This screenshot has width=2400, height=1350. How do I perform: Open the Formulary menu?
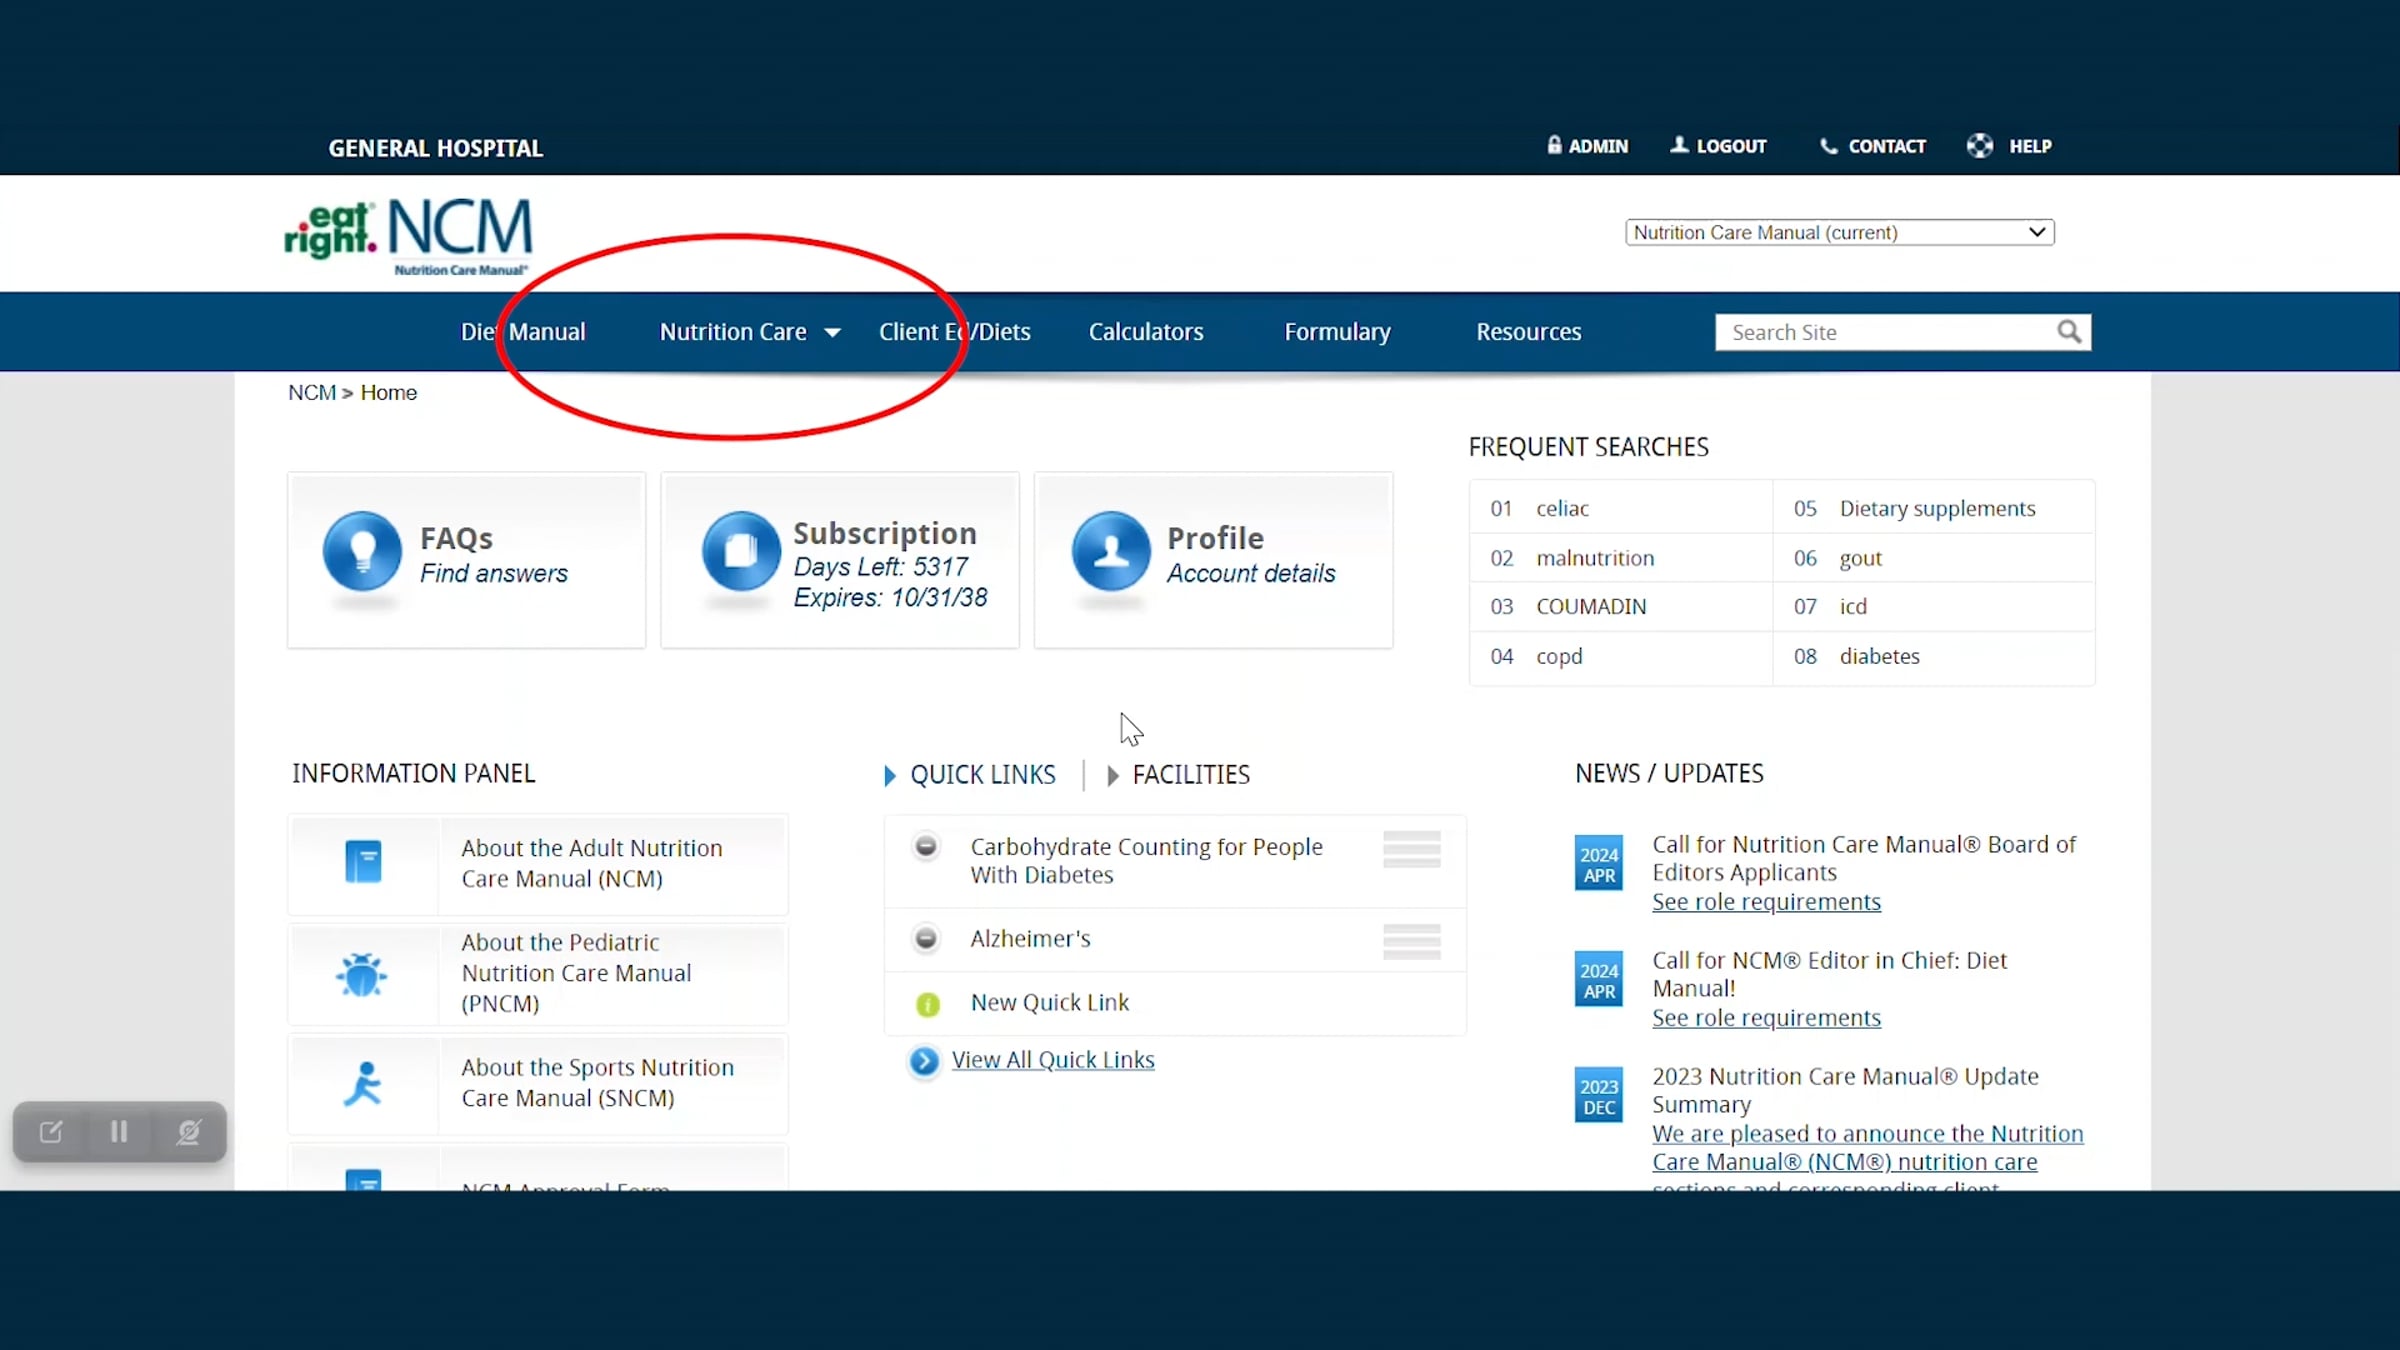[x=1338, y=332]
